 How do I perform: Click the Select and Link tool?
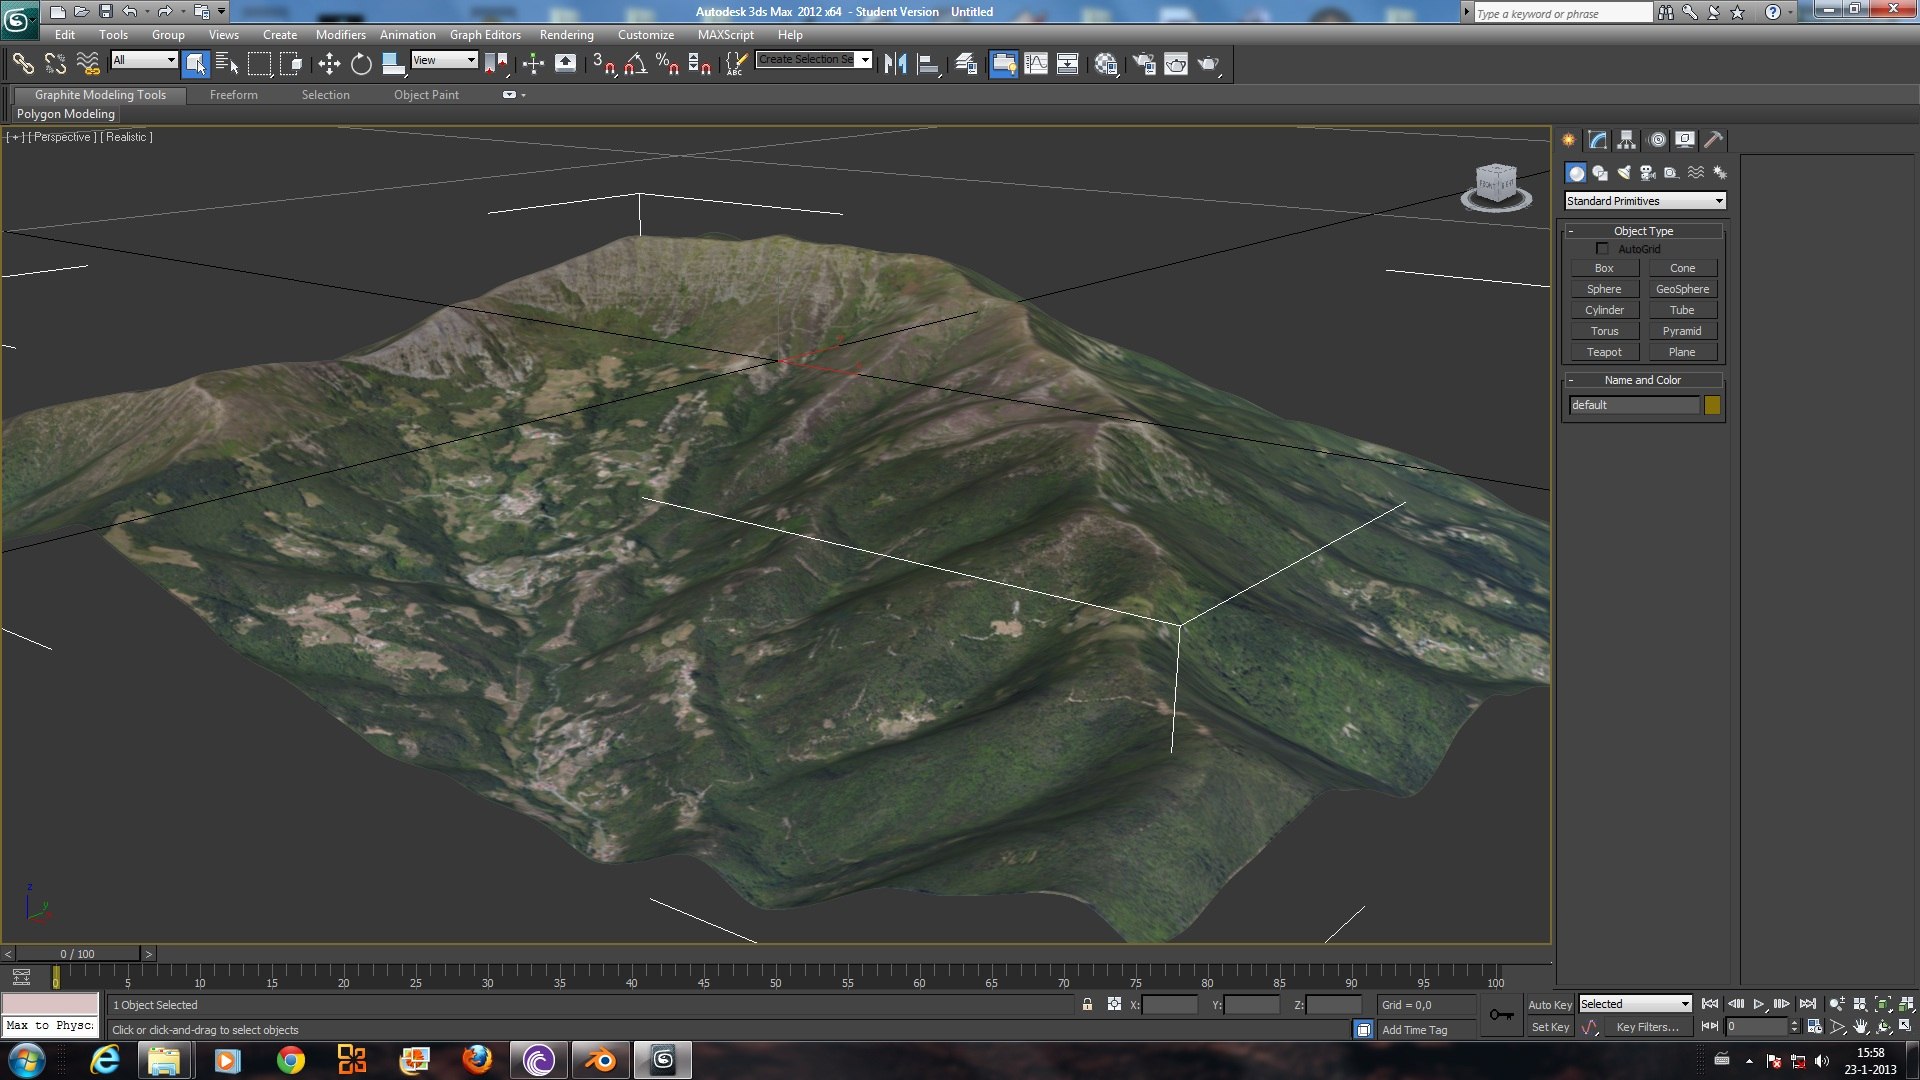coord(22,64)
